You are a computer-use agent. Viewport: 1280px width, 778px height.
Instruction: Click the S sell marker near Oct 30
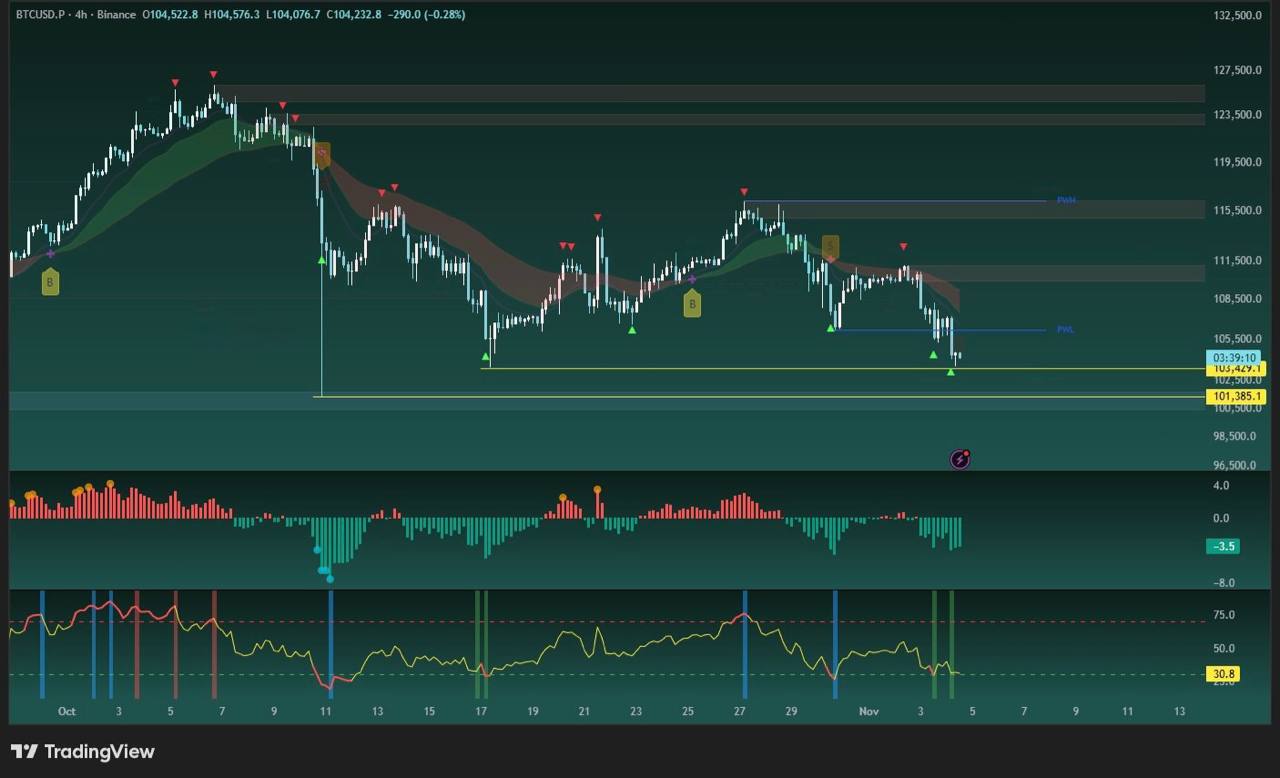pyautogui.click(x=830, y=246)
